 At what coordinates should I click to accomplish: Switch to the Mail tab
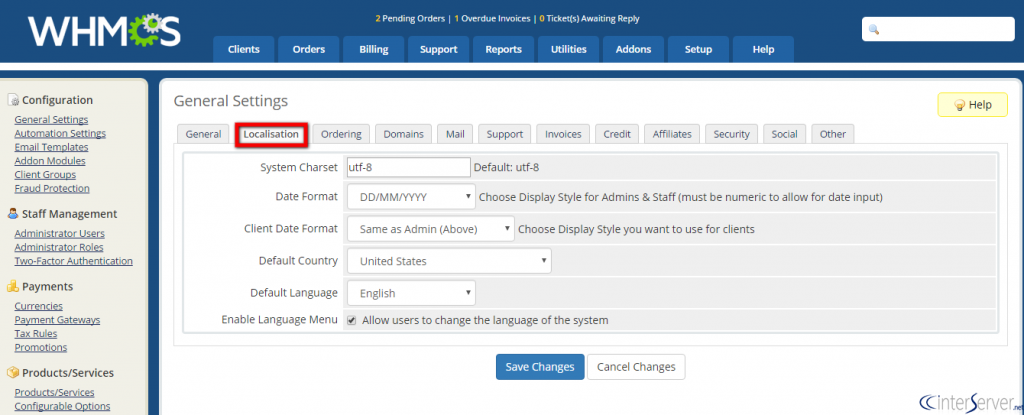pos(455,134)
